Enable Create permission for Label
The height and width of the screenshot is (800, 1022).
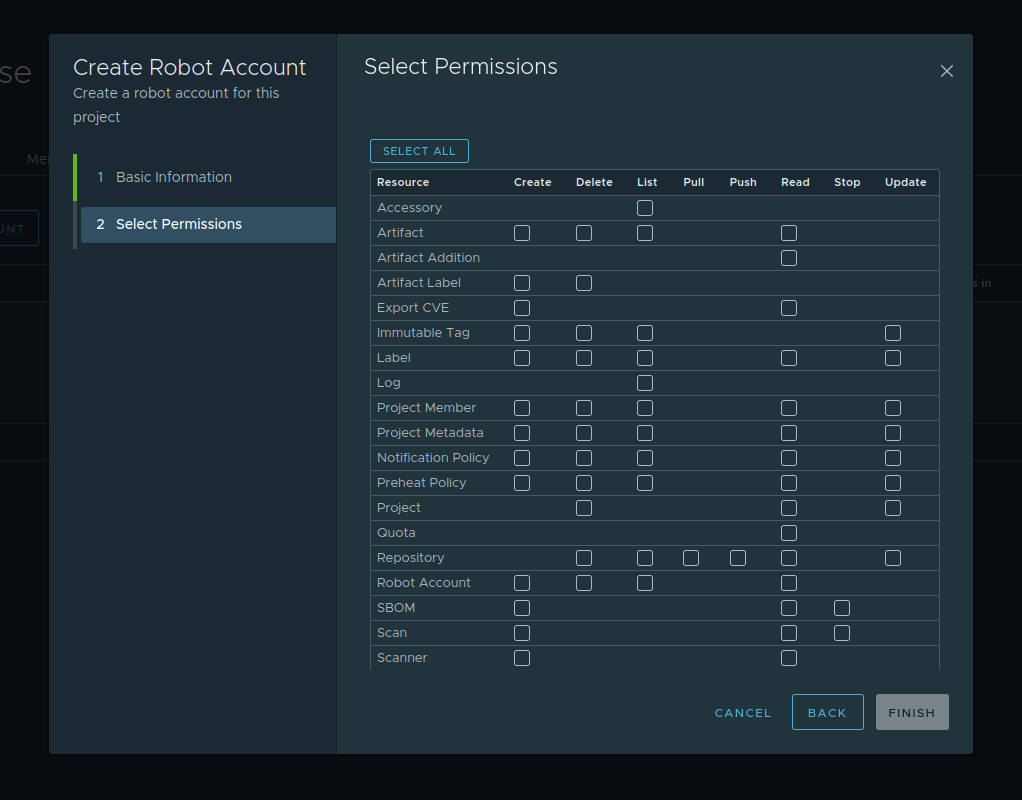click(x=521, y=358)
